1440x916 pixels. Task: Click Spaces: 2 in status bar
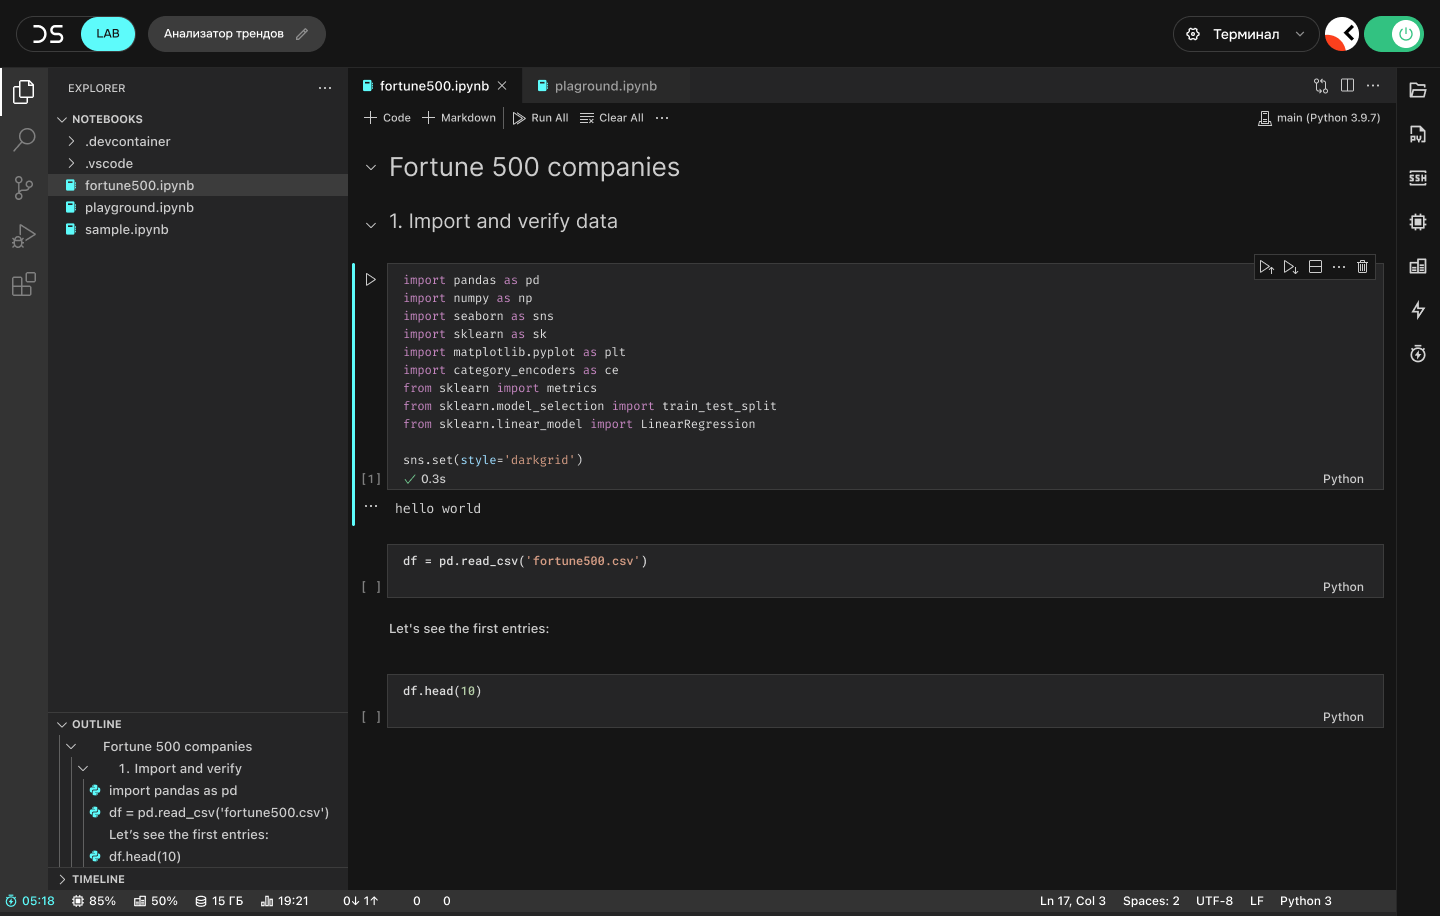[x=1151, y=901]
